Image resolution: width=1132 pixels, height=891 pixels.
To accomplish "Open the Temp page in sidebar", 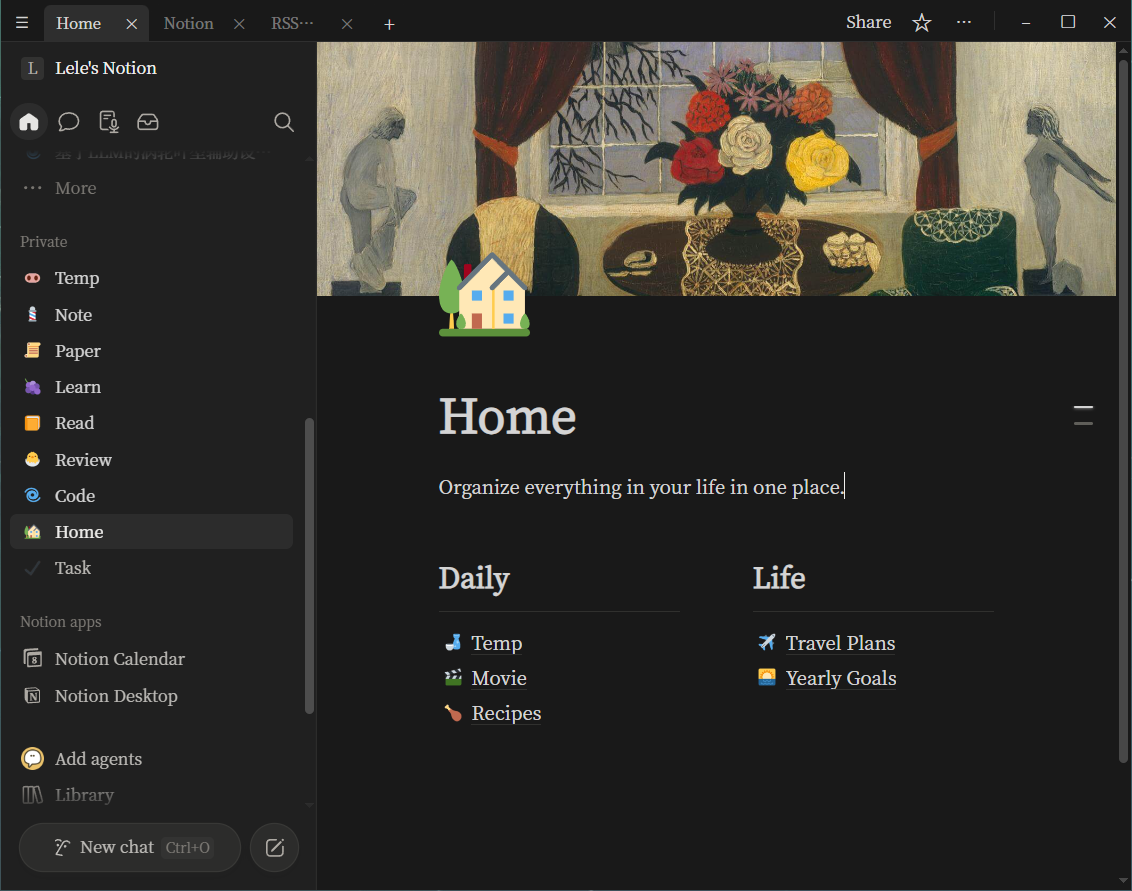I will coord(152,278).
